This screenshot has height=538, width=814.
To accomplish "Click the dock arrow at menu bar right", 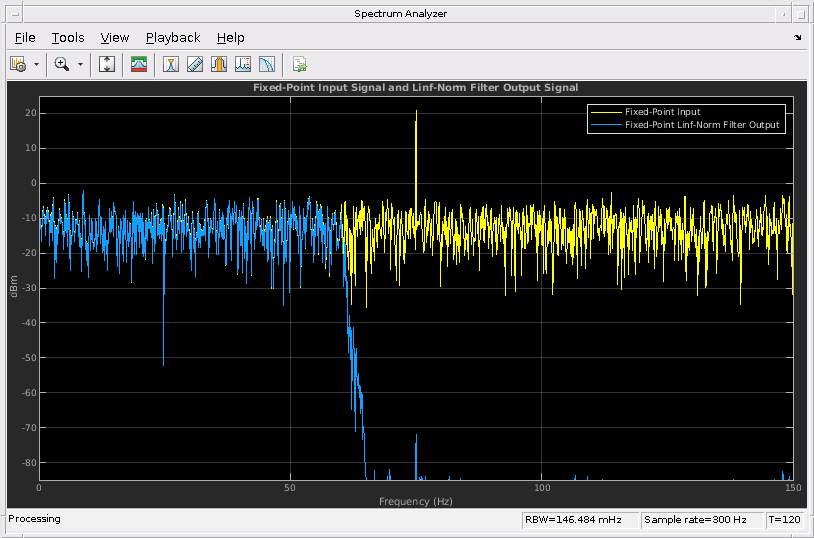I will point(797,37).
